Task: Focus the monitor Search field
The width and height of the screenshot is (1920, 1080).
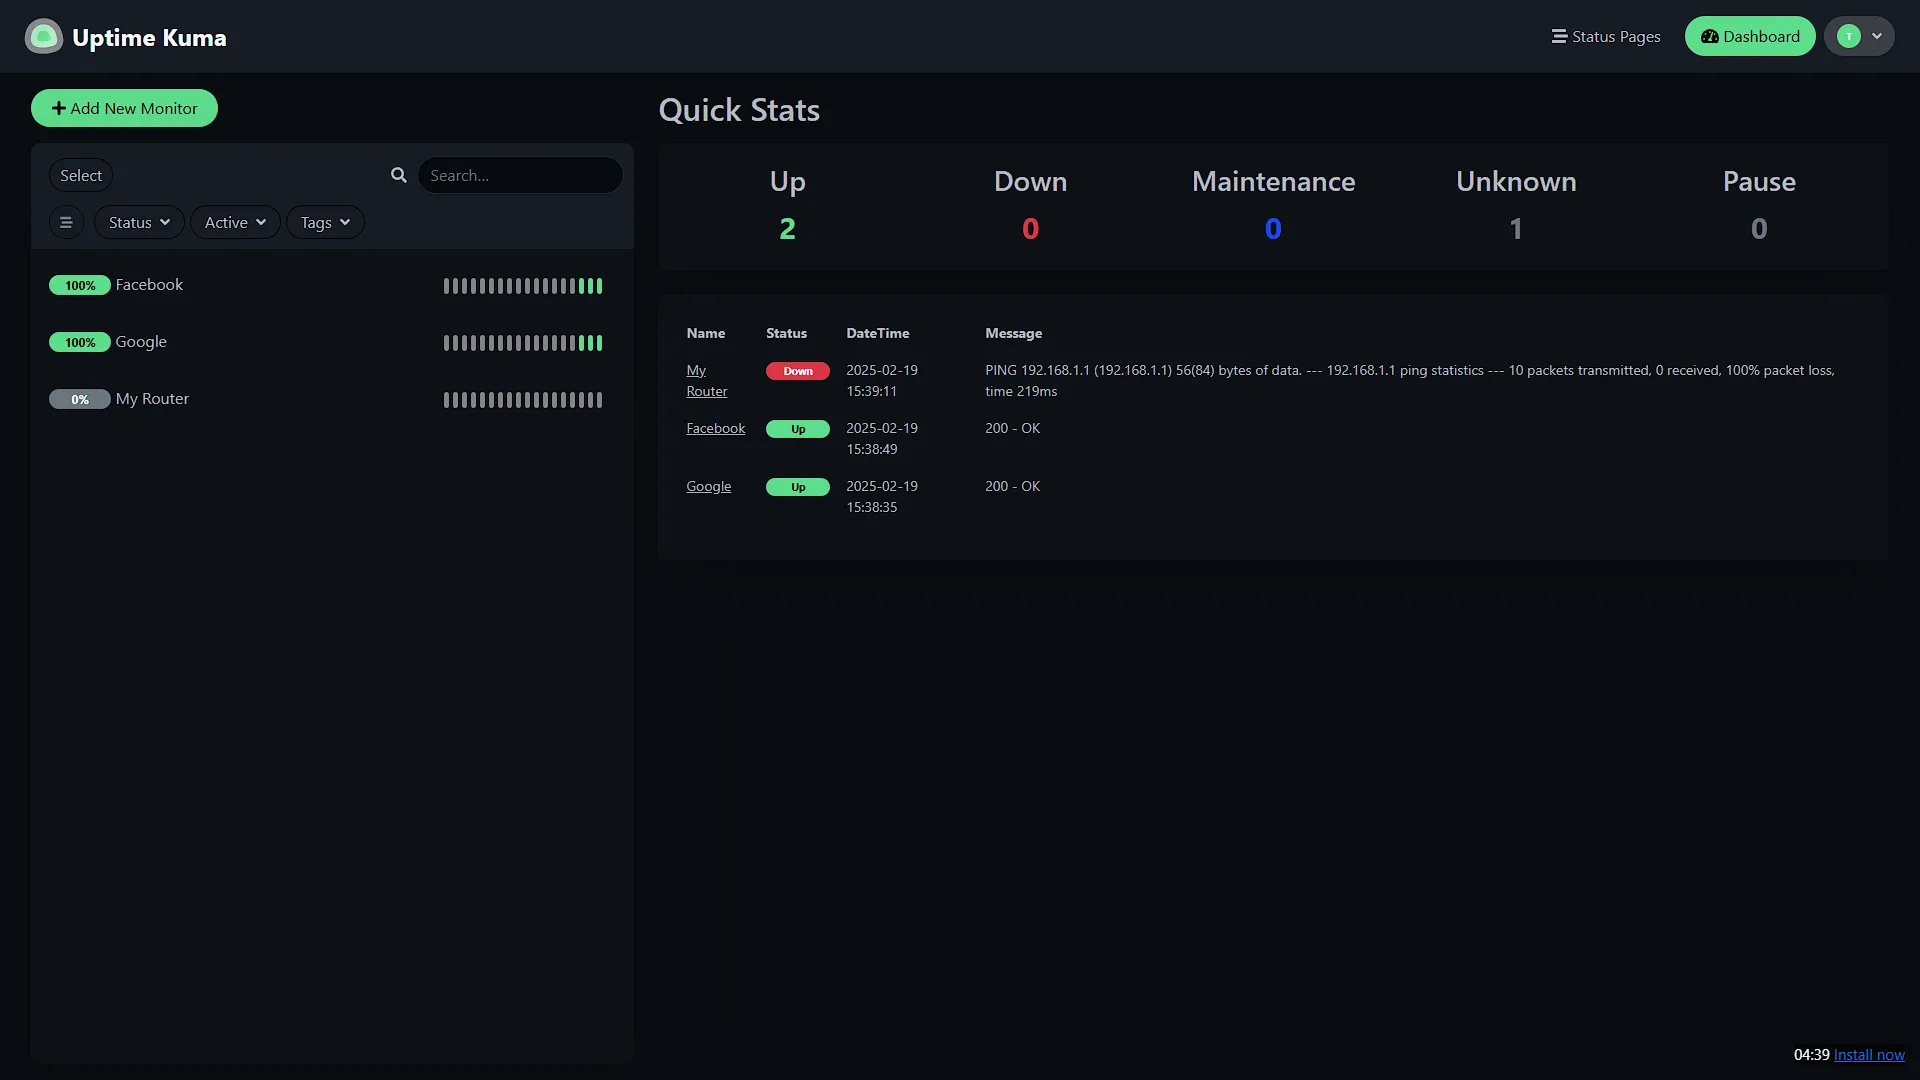Action: (520, 175)
